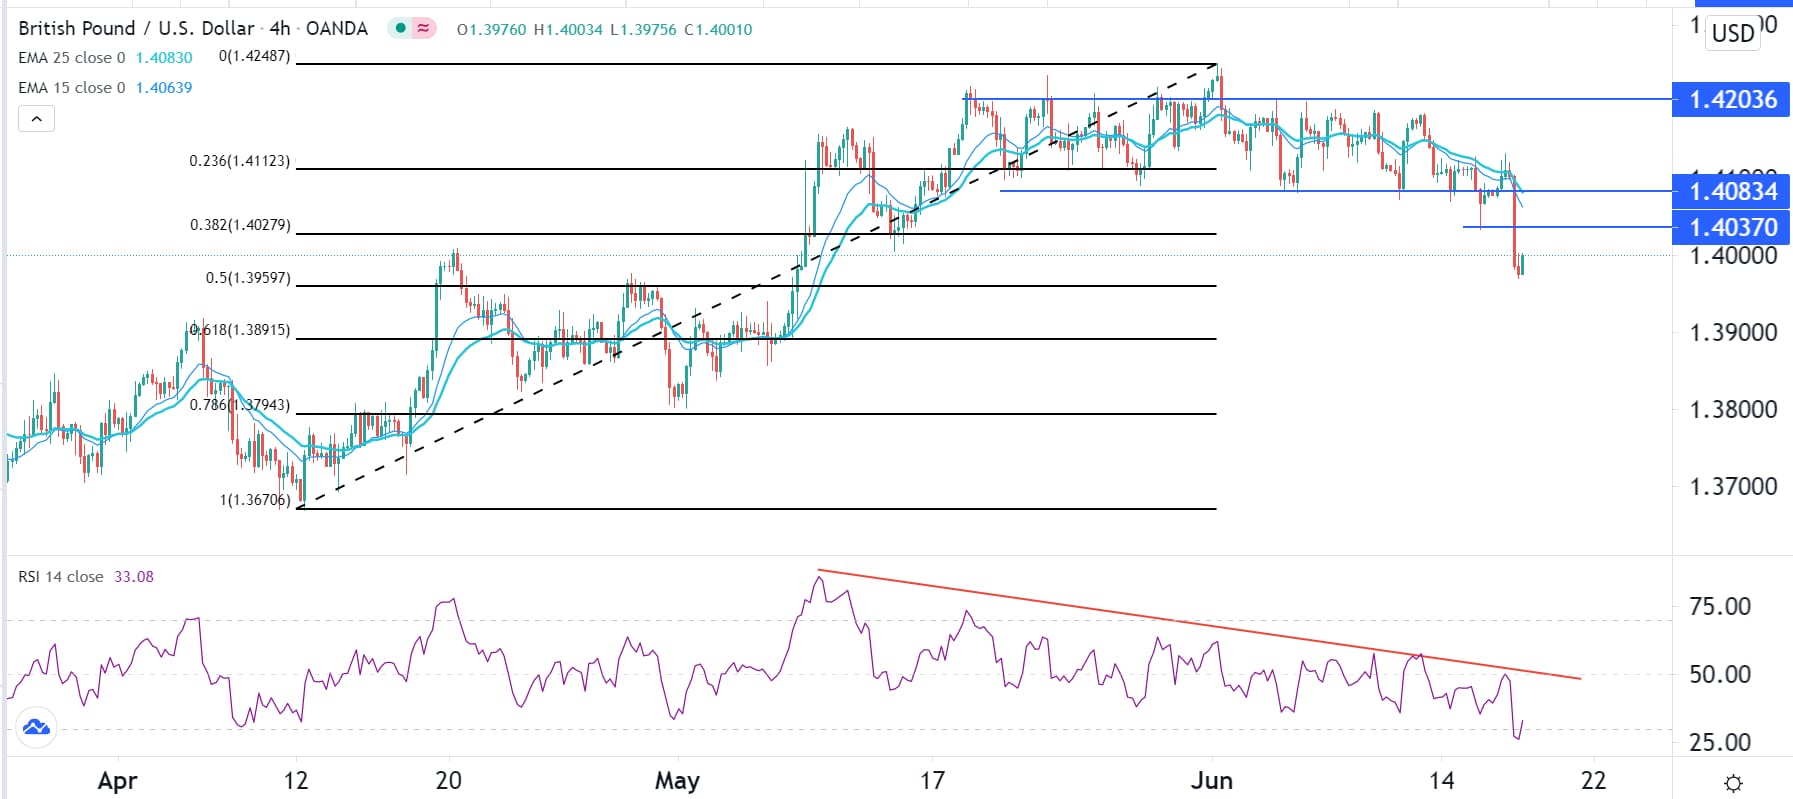Click the 4h timeframe label in the title
Image resolution: width=1793 pixels, height=799 pixels.
click(280, 28)
